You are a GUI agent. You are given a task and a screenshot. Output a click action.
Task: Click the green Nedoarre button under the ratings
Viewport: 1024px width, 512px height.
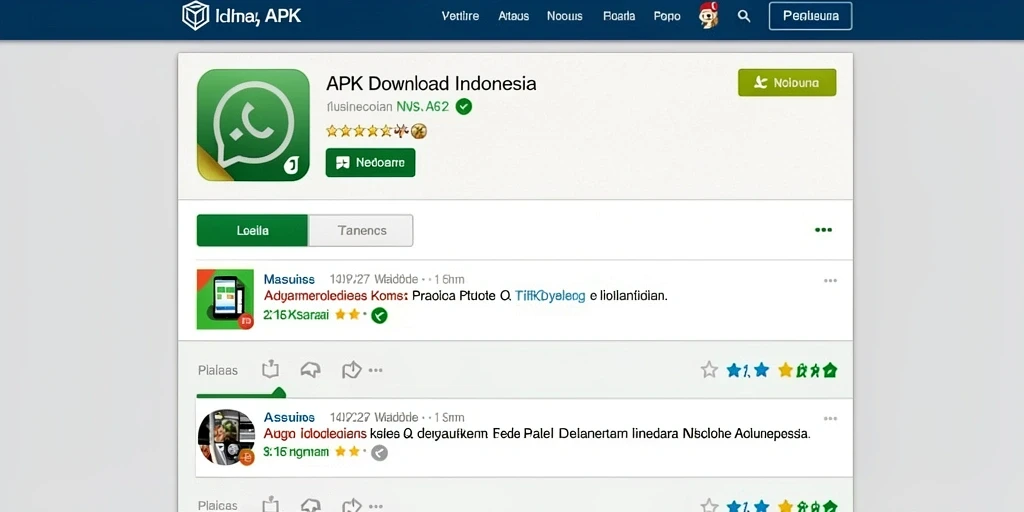[x=370, y=163]
